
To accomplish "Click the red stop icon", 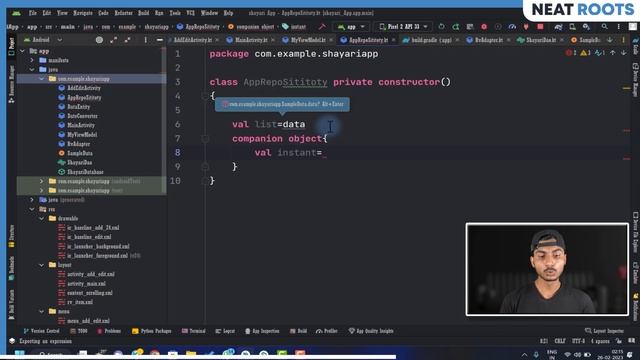I will [540, 27].
